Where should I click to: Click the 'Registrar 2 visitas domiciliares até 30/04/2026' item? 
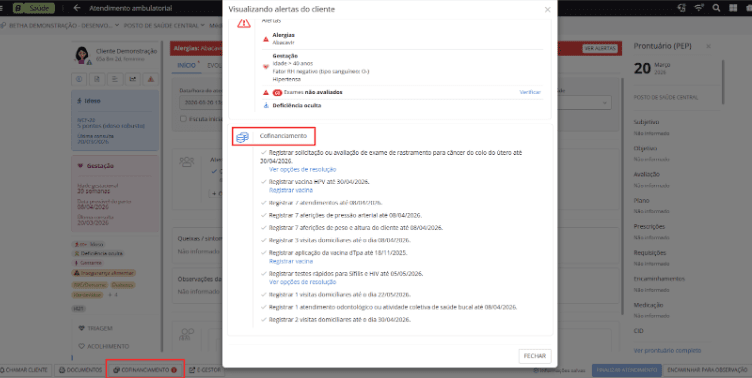[340, 319]
